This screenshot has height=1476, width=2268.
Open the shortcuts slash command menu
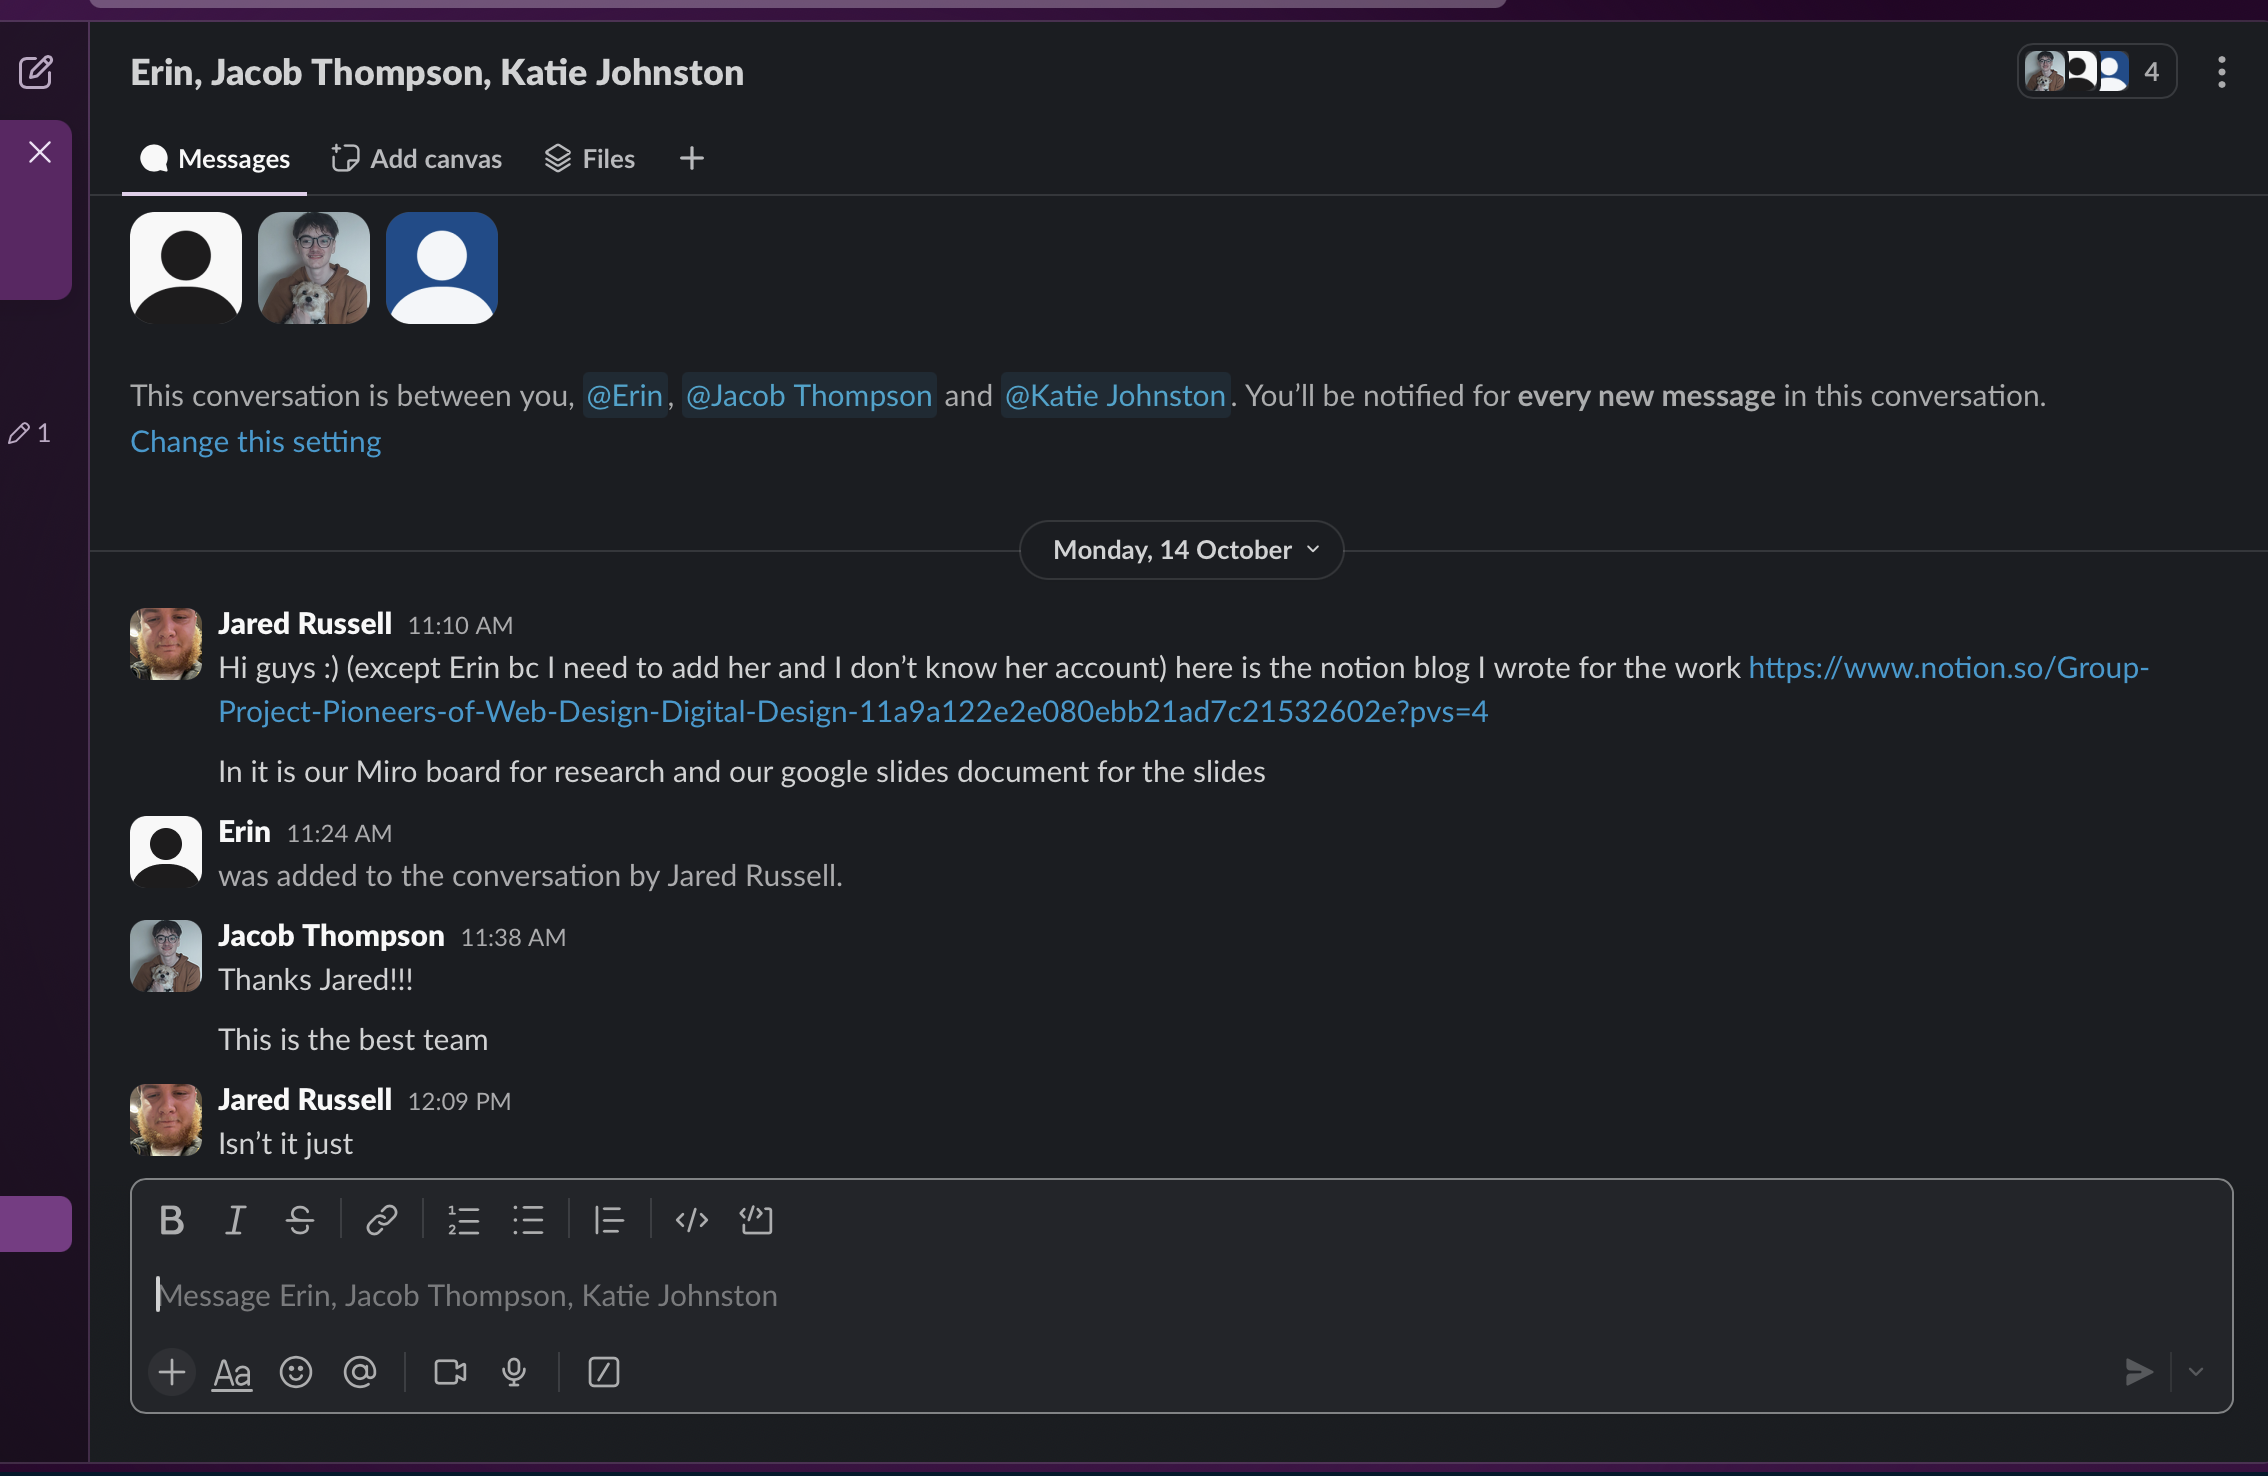pos(604,1372)
